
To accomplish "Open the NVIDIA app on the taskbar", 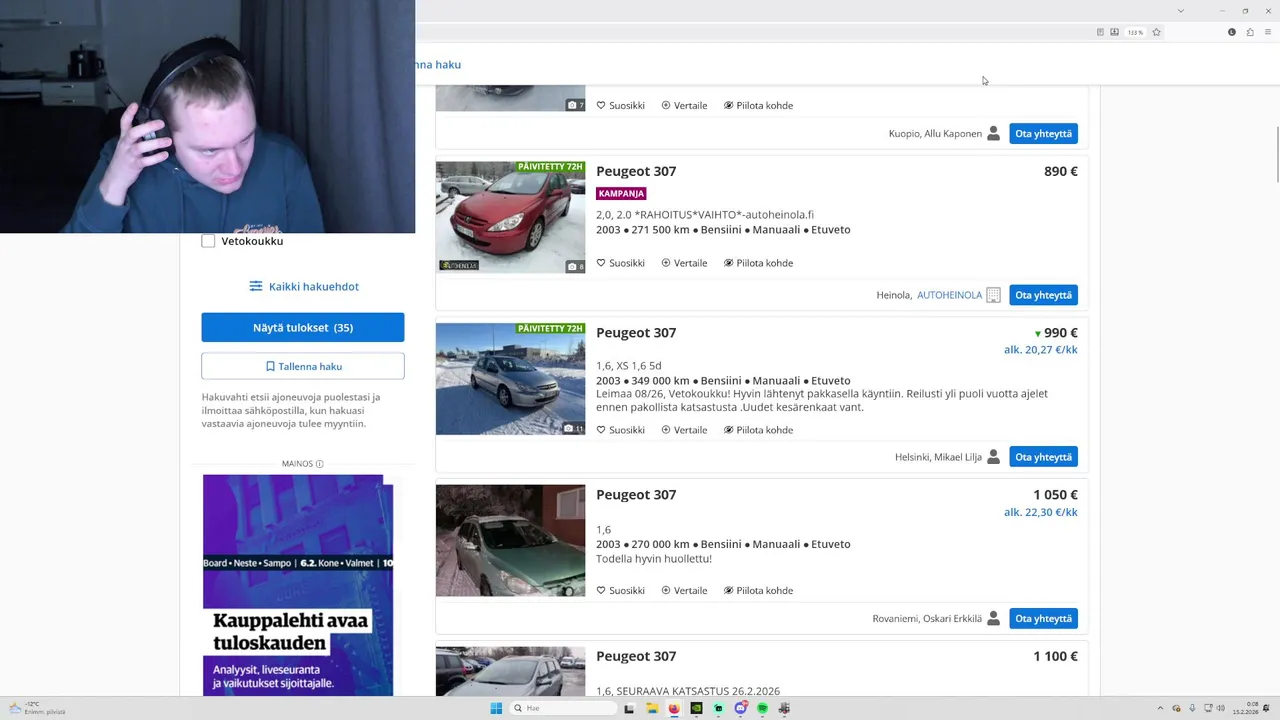I will pos(696,708).
